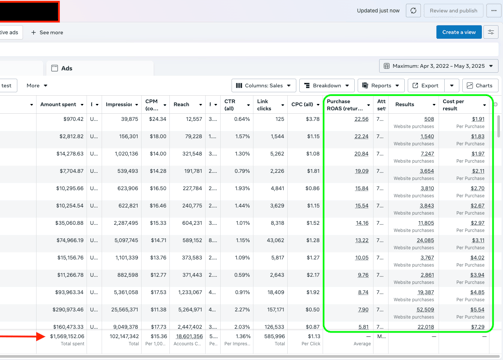
Task: Expand the Reports dropdown
Action: pyautogui.click(x=381, y=86)
